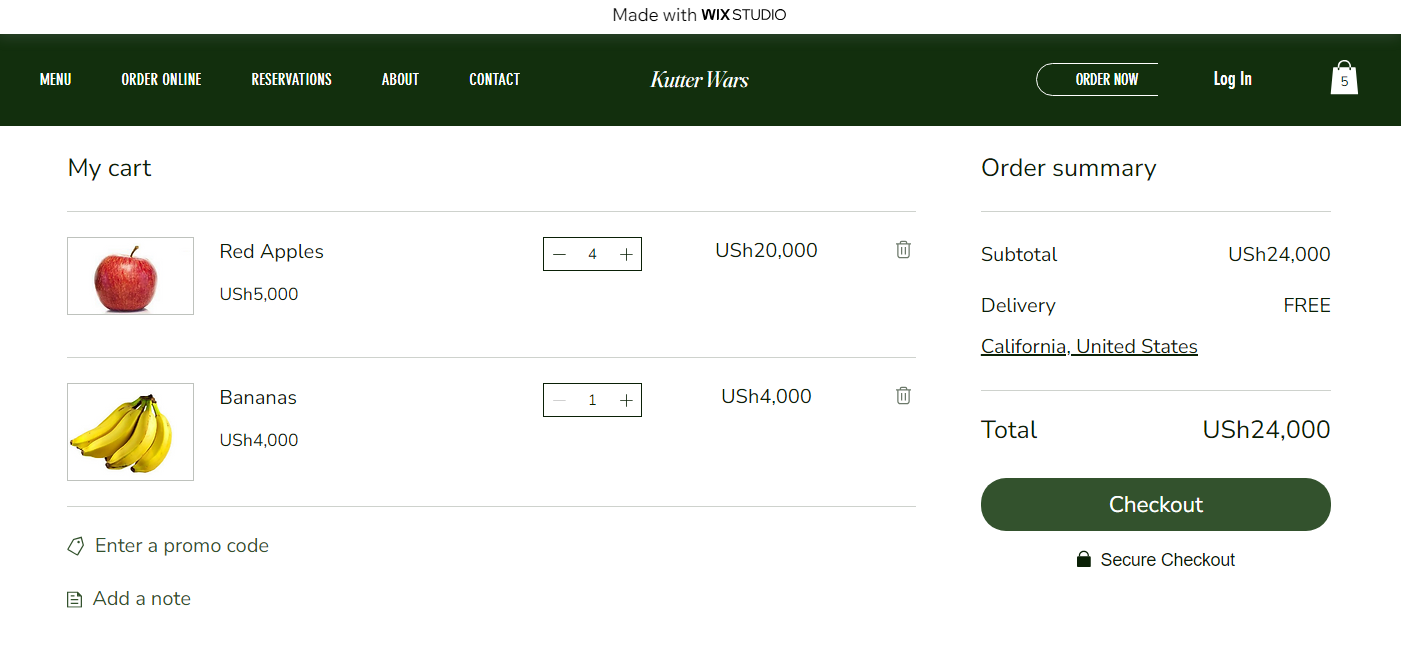Click the California, United States delivery link
1401x661 pixels.
[x=1089, y=346]
